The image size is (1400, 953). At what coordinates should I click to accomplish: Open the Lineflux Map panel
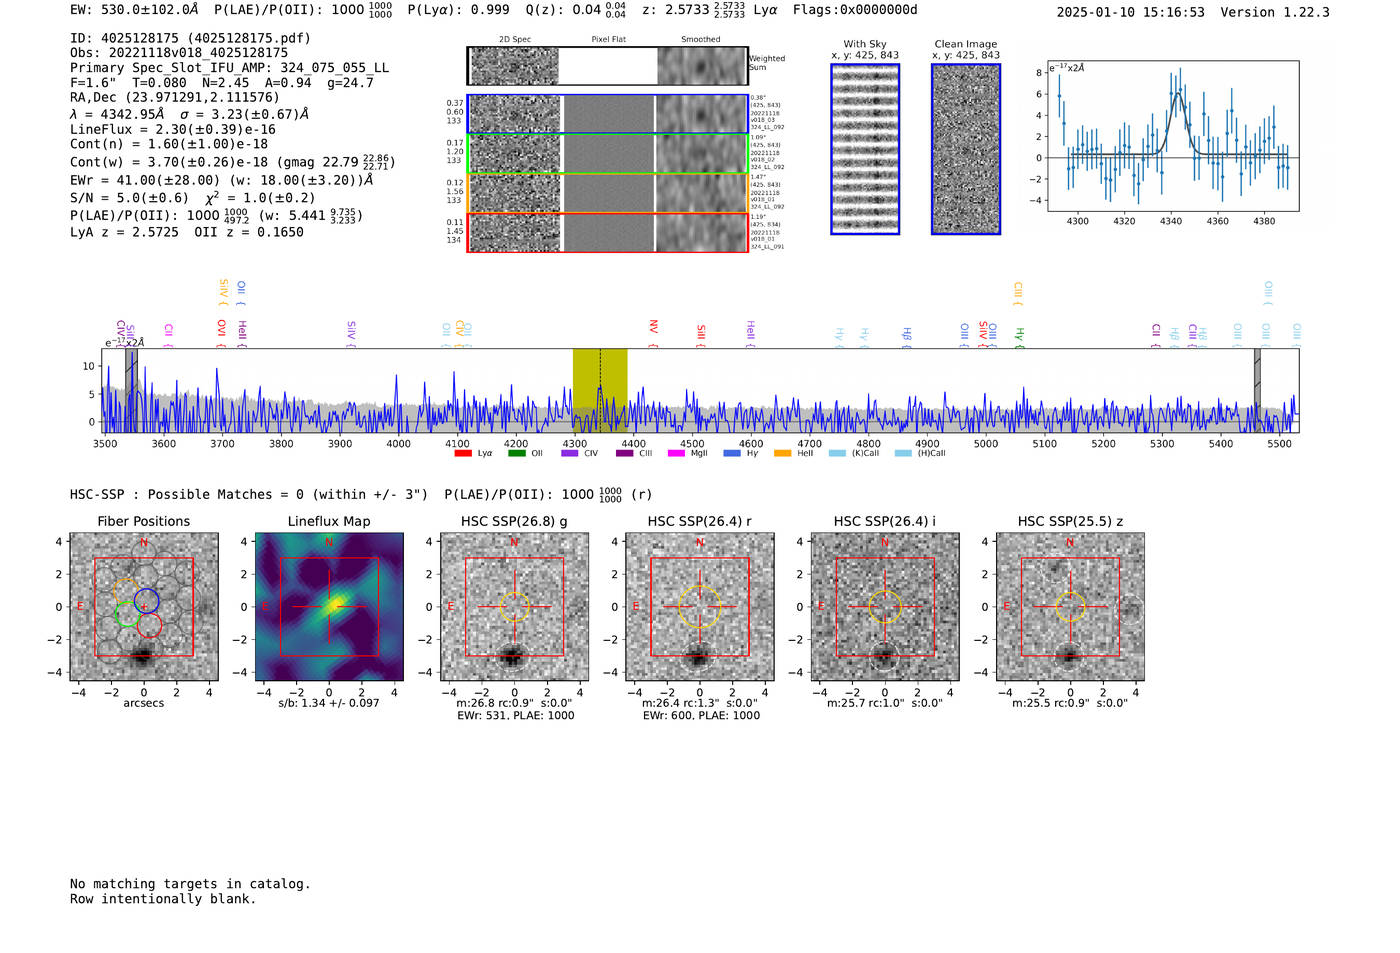pyautogui.click(x=329, y=607)
